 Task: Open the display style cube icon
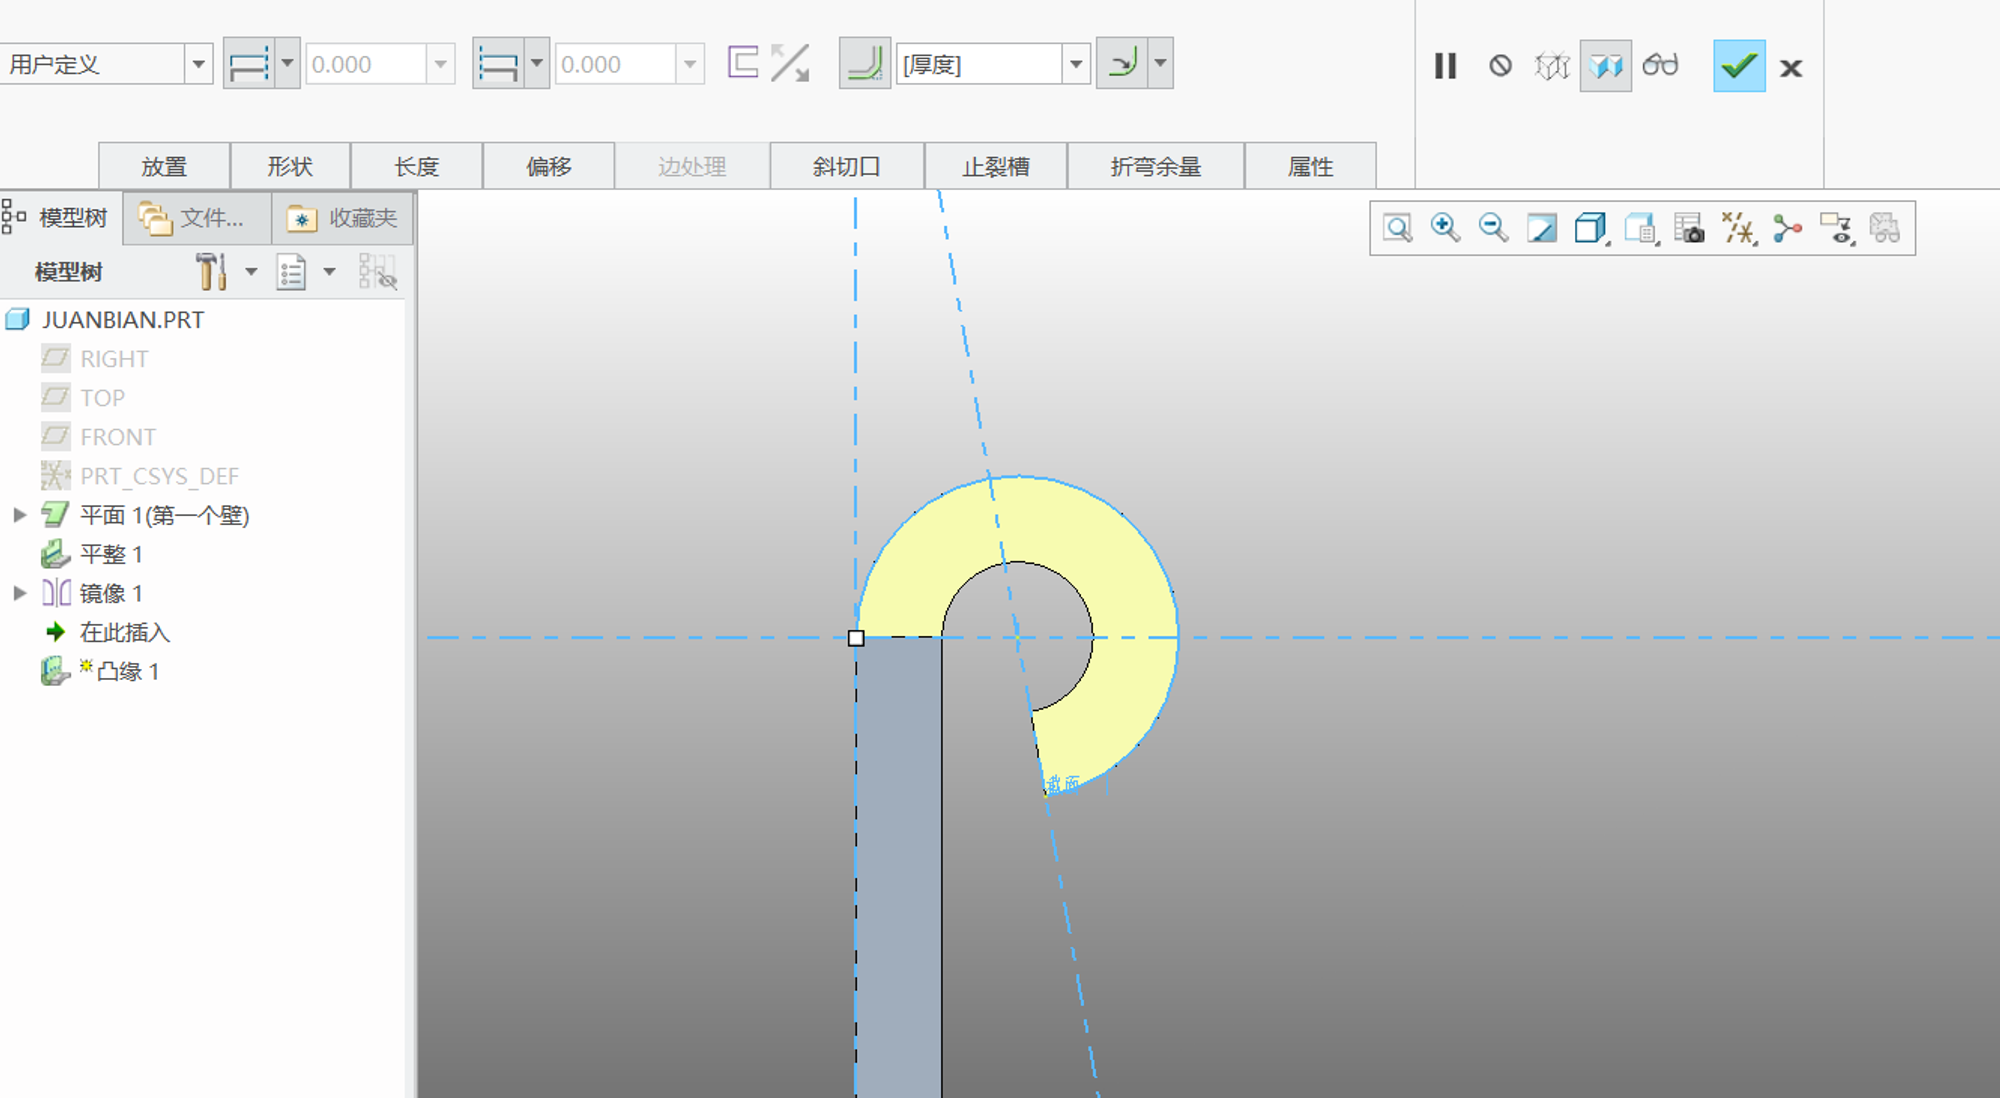pos(1590,228)
